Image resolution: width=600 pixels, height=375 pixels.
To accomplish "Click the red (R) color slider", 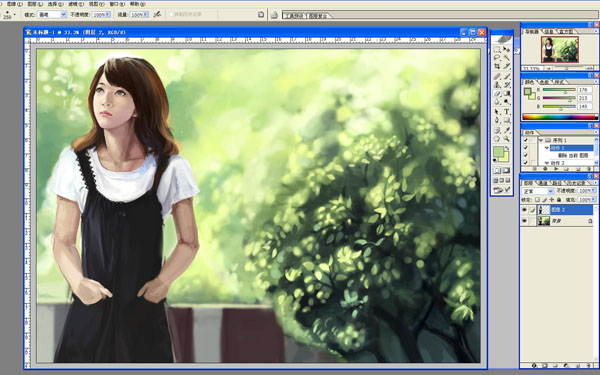I will (x=559, y=90).
